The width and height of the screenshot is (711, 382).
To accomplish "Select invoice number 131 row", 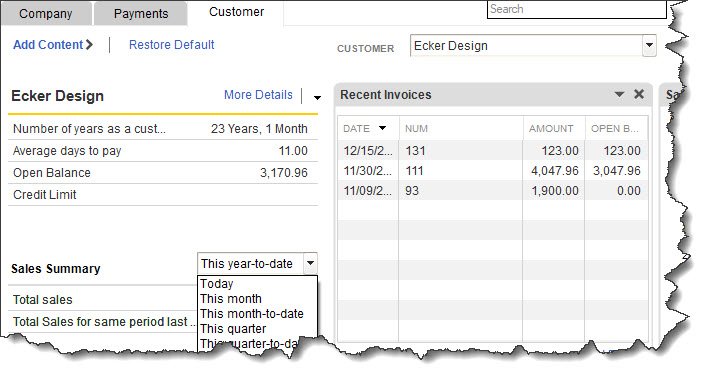I will 492,151.
